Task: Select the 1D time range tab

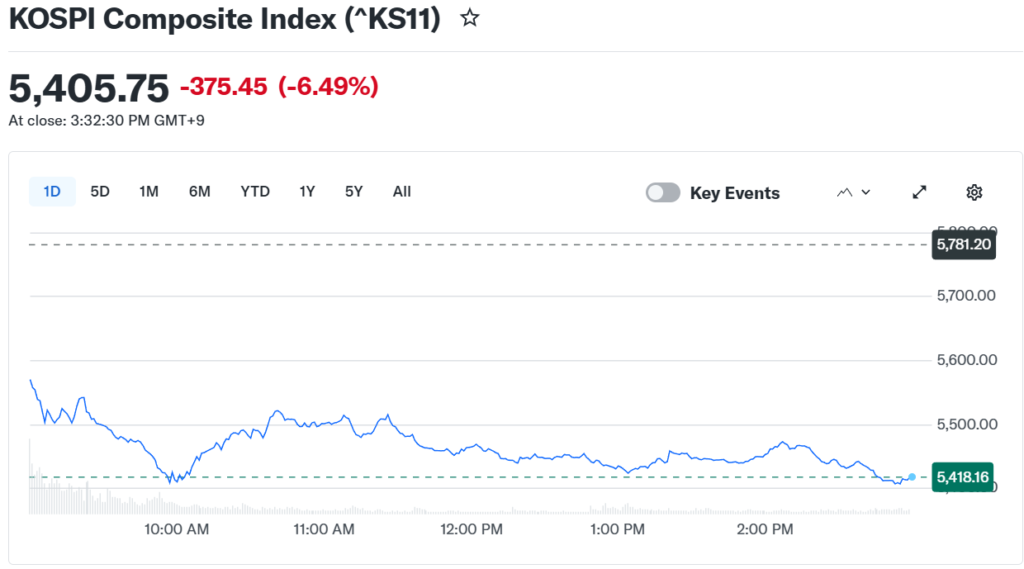Action: 52,191
